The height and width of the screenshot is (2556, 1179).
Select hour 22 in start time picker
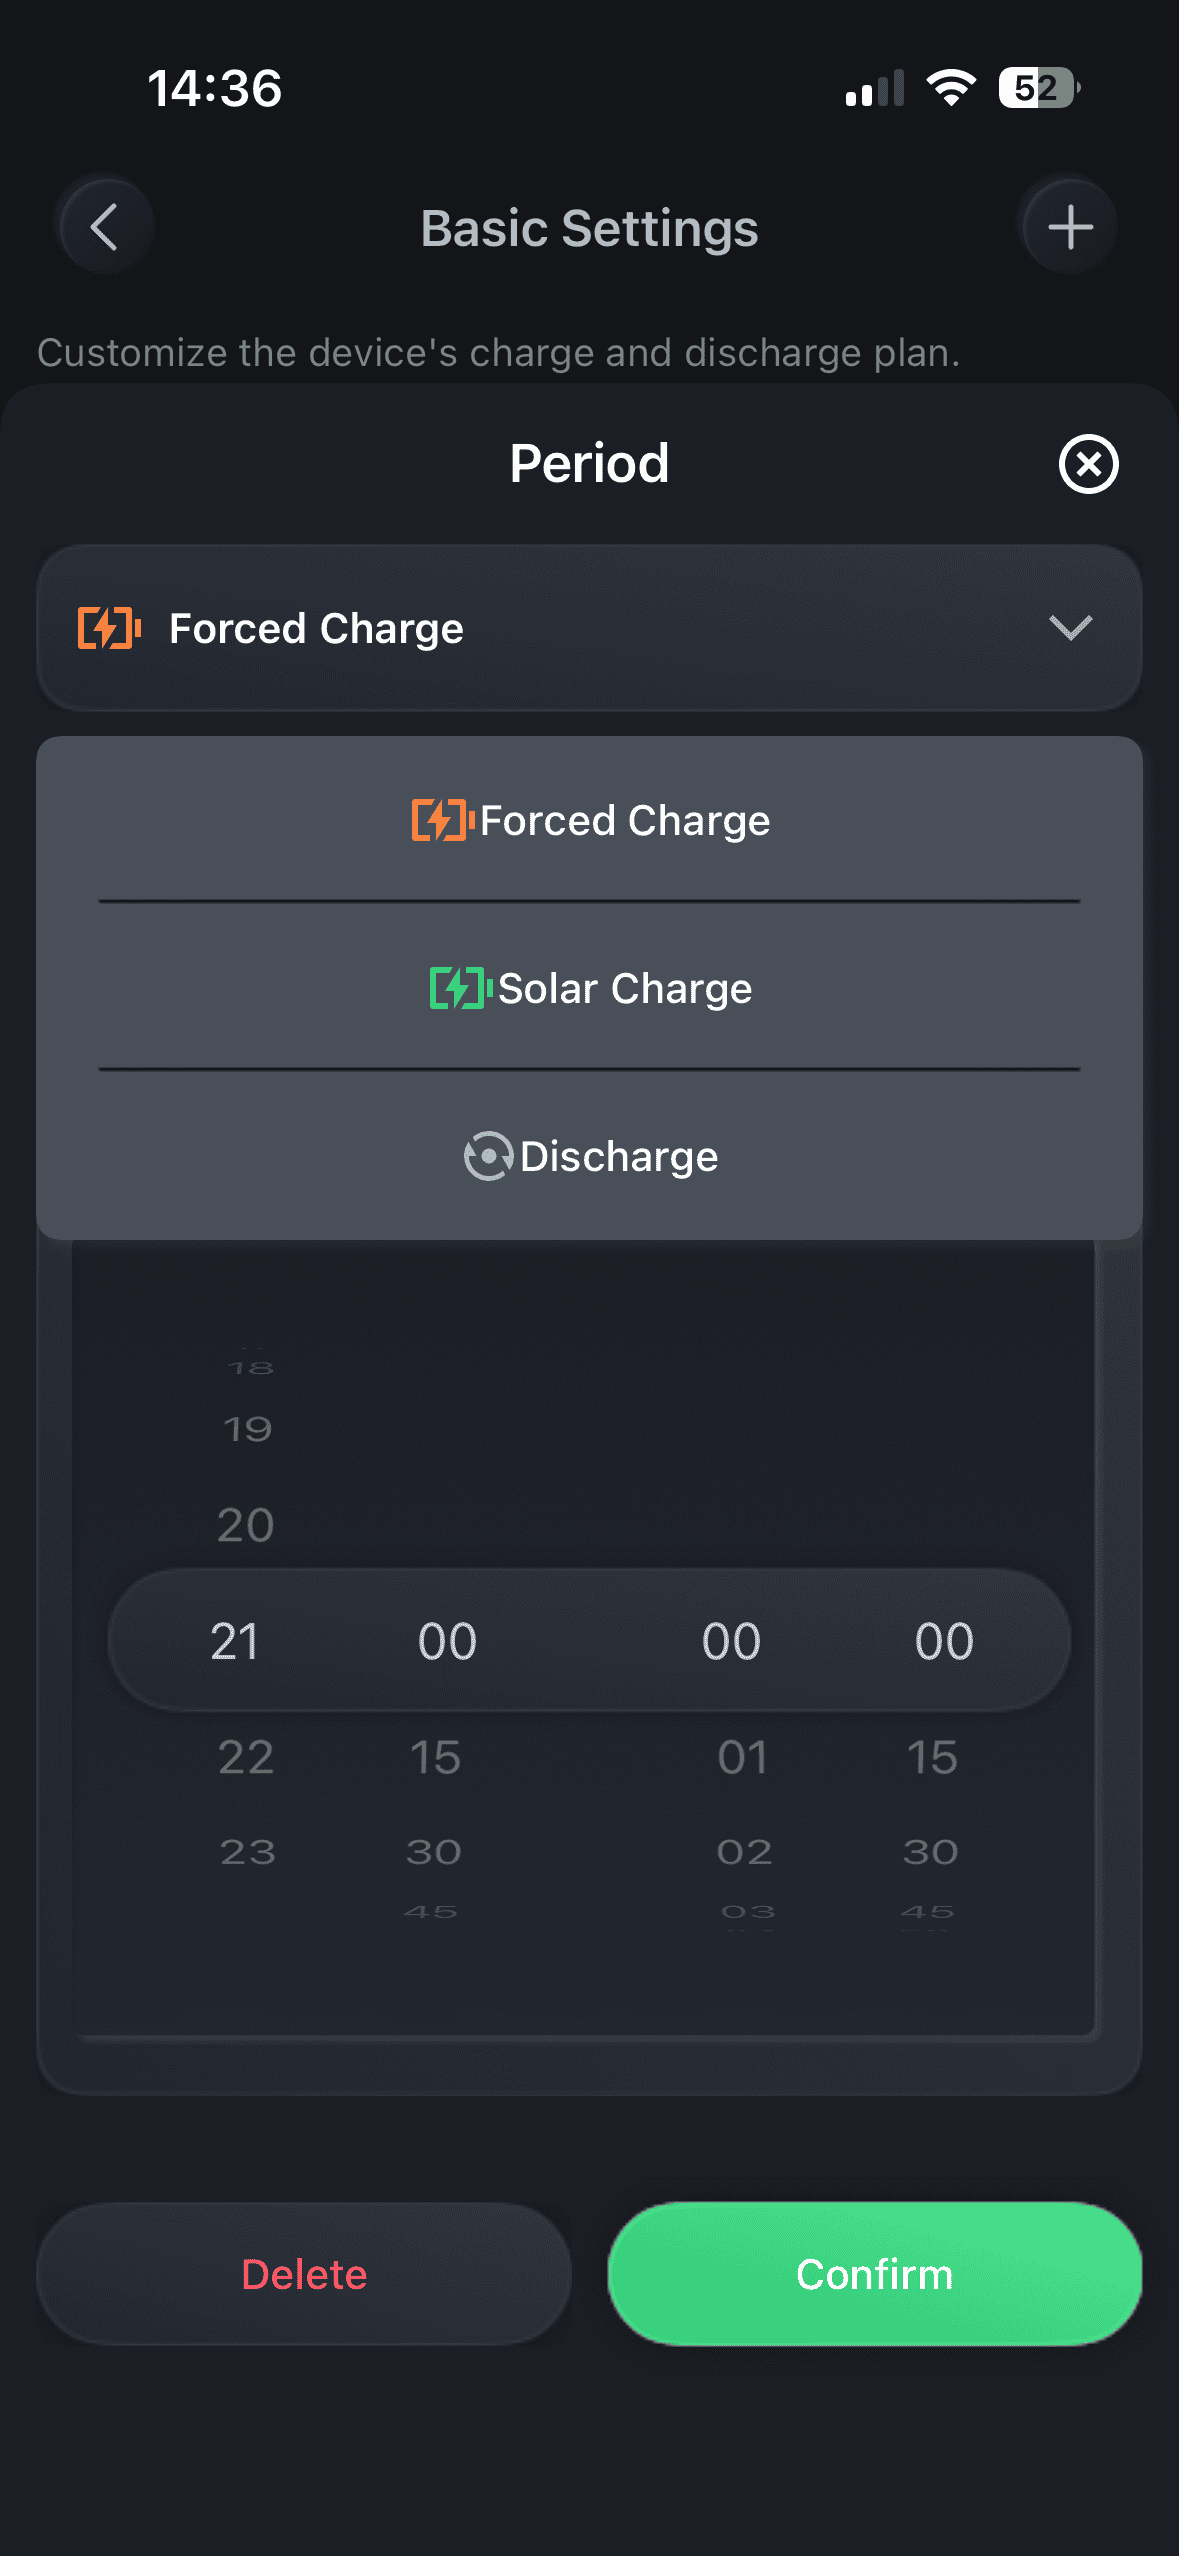point(246,1757)
